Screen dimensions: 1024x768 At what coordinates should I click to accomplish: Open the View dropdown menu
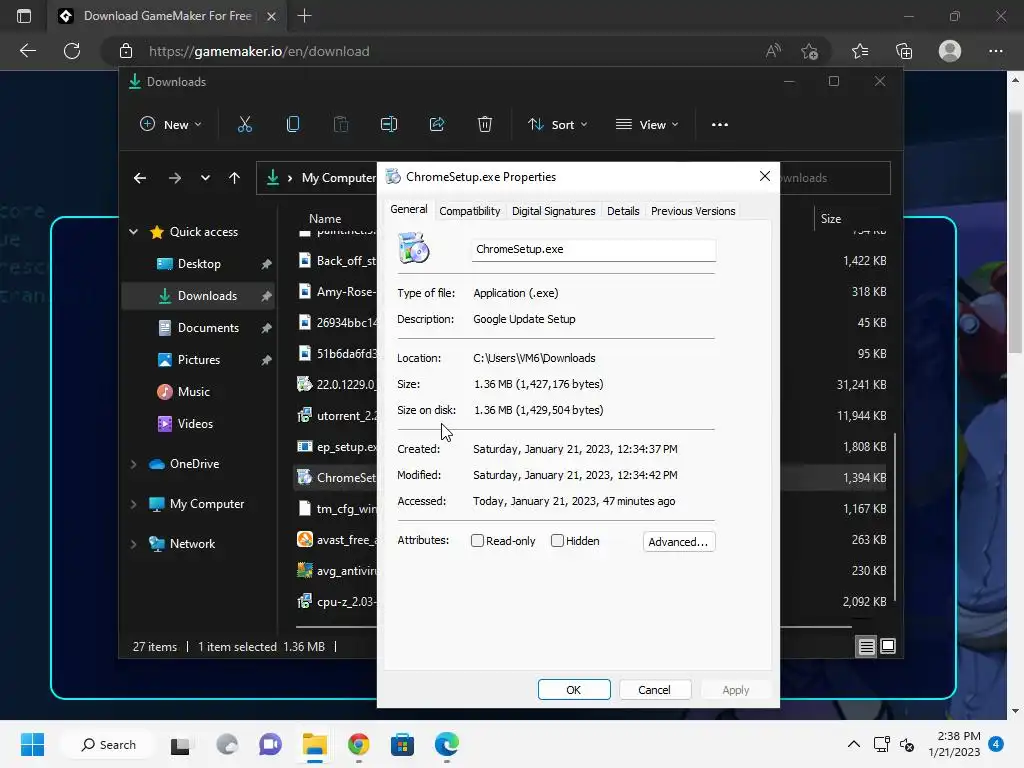[647, 124]
